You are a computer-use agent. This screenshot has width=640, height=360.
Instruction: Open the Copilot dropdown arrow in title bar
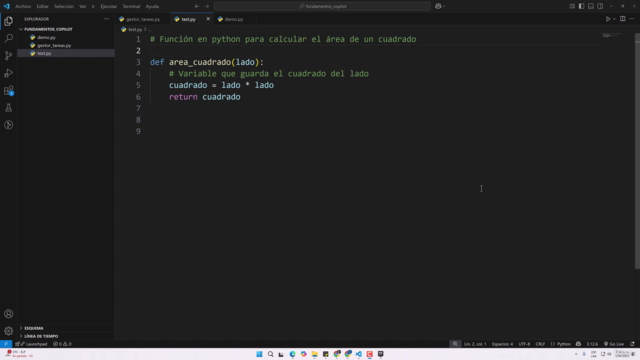pos(444,6)
